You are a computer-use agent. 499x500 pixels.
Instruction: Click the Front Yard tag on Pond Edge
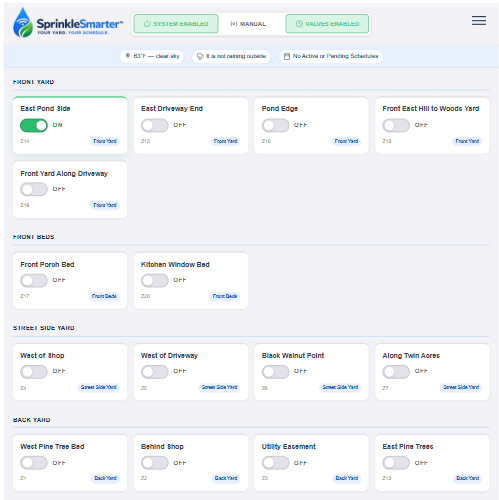[x=346, y=141]
